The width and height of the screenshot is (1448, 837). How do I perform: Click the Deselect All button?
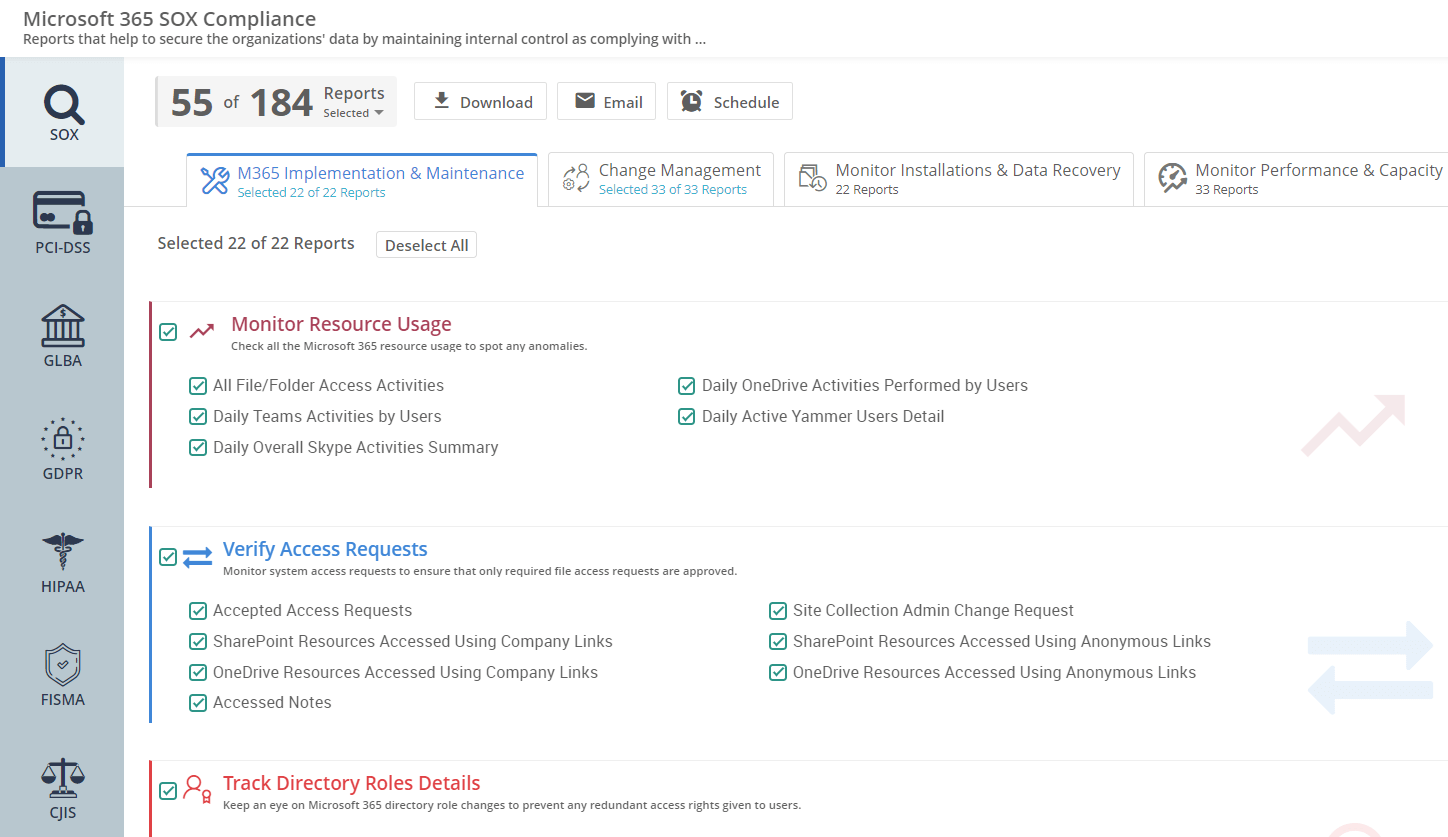point(426,244)
